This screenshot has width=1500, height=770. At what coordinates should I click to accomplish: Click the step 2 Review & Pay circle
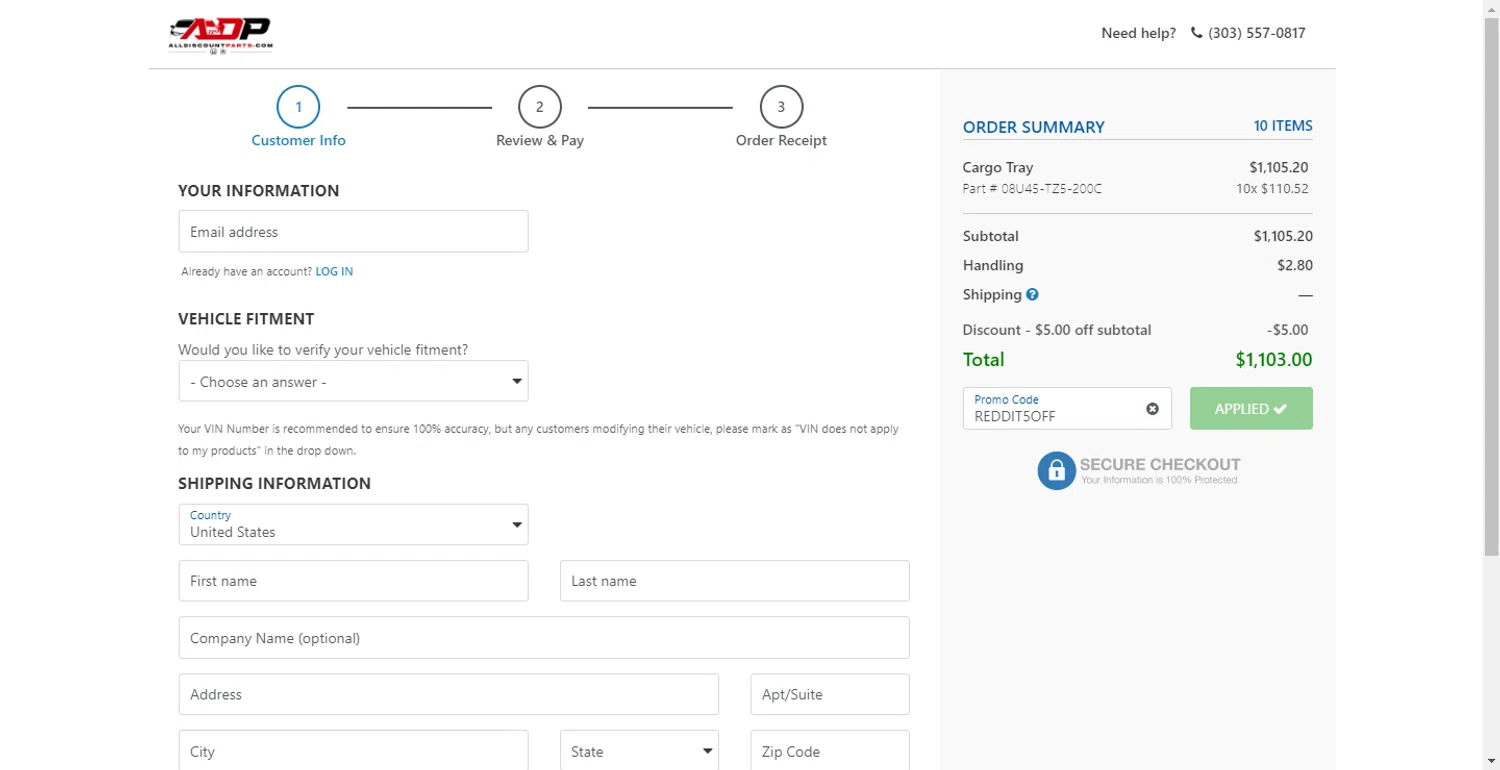540,107
